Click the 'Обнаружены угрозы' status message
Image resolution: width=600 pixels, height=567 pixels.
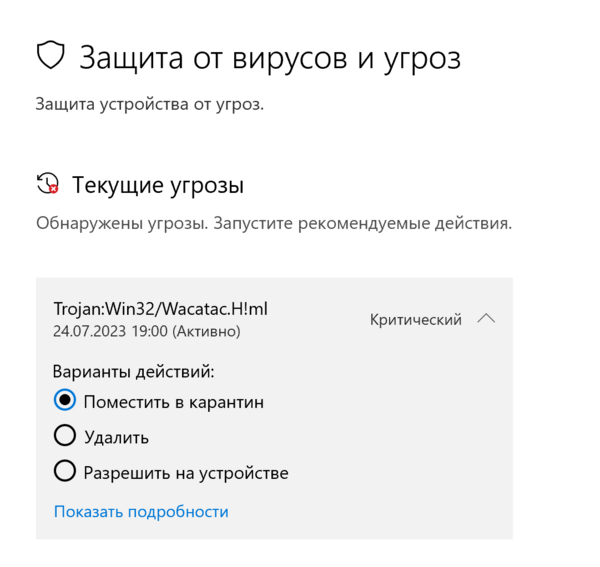click(x=120, y=222)
